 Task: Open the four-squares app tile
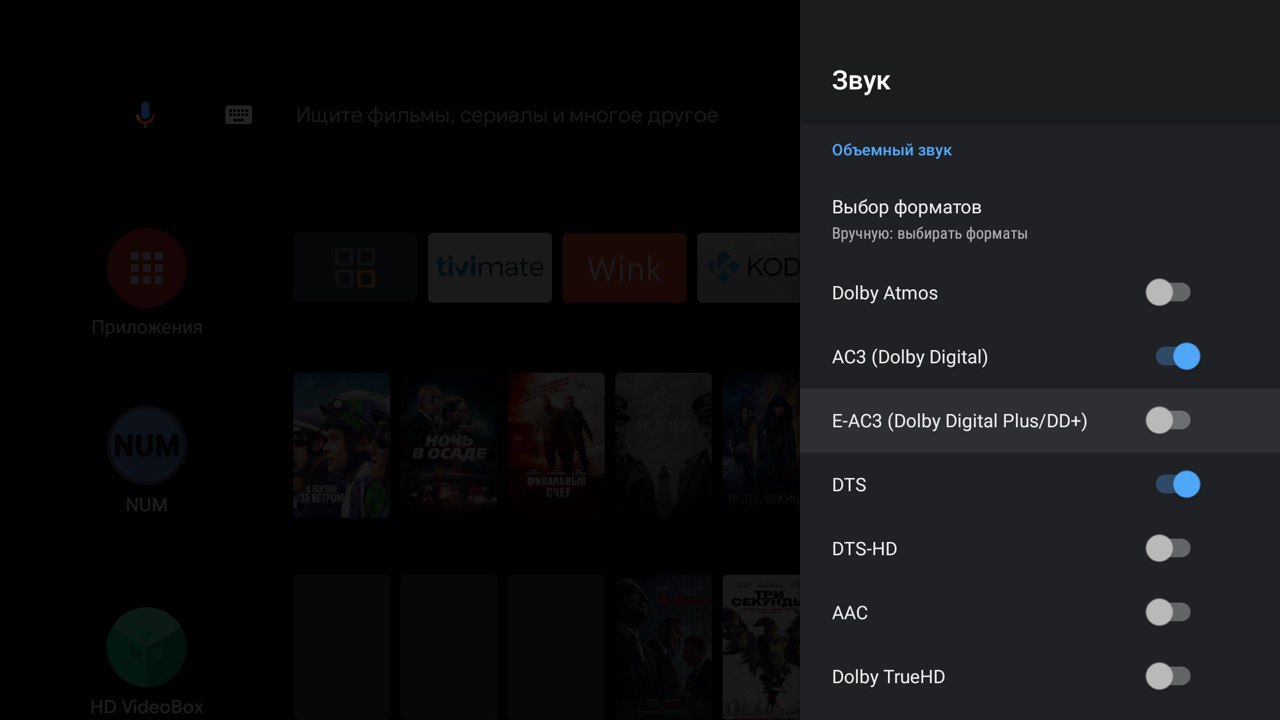(355, 268)
